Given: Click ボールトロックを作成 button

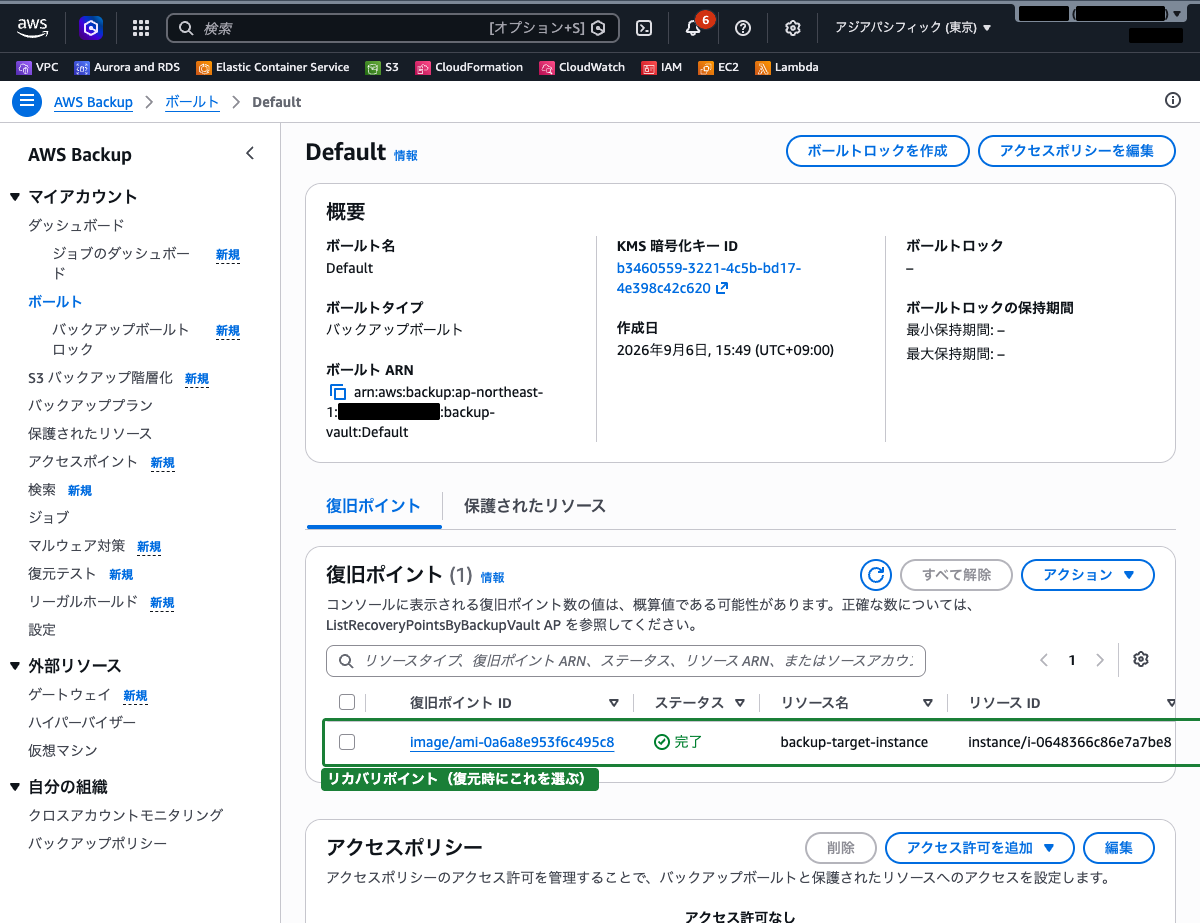Looking at the screenshot, I should [877, 151].
